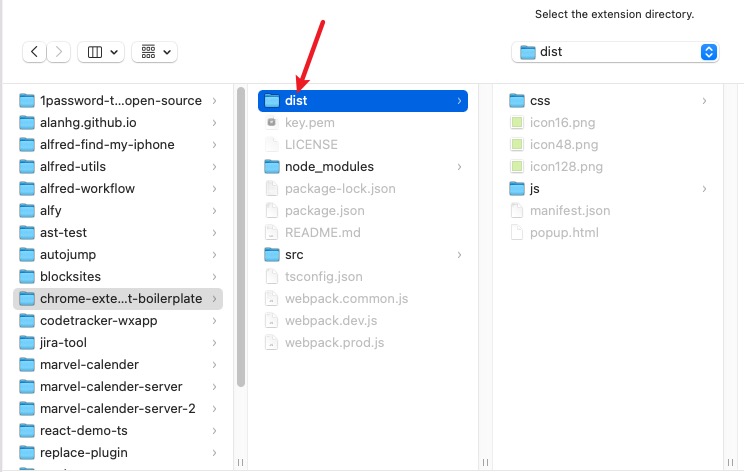744x472 pixels.
Task: Open the item grouping options menu
Action: pos(155,52)
